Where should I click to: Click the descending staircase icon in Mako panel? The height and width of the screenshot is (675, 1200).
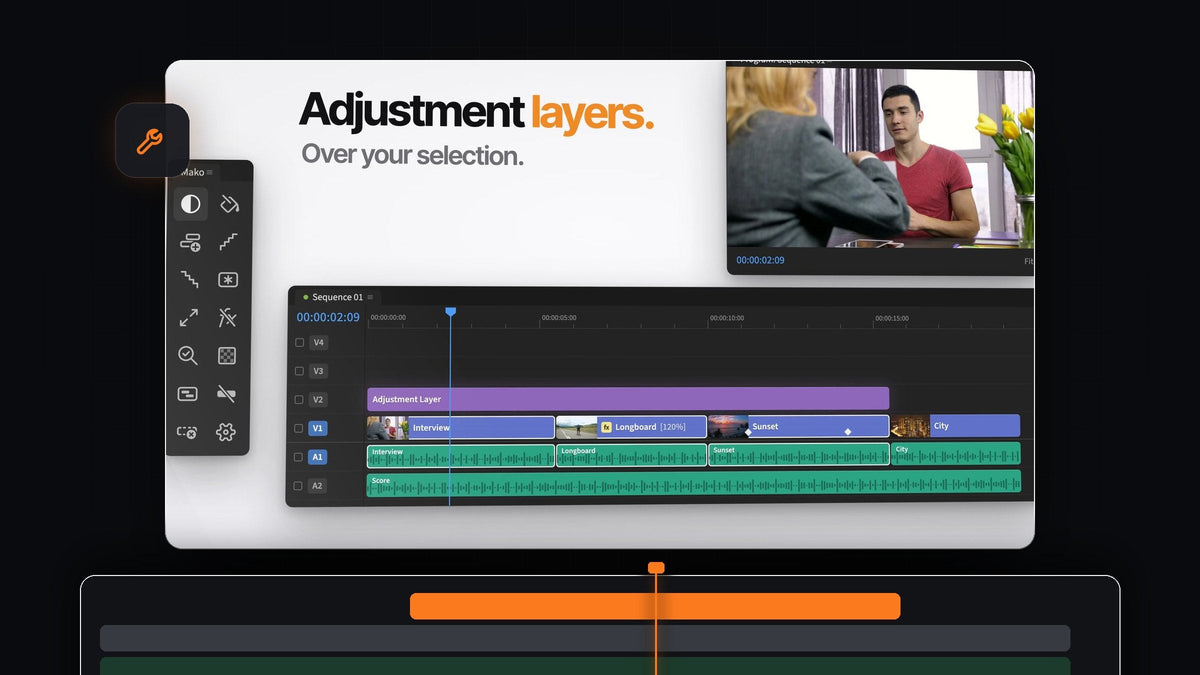[189, 279]
